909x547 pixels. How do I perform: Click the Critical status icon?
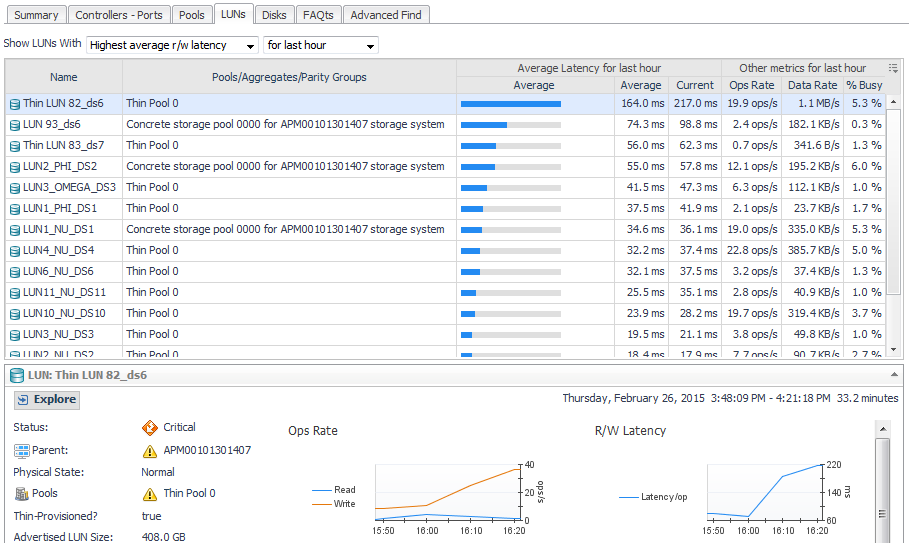click(150, 427)
